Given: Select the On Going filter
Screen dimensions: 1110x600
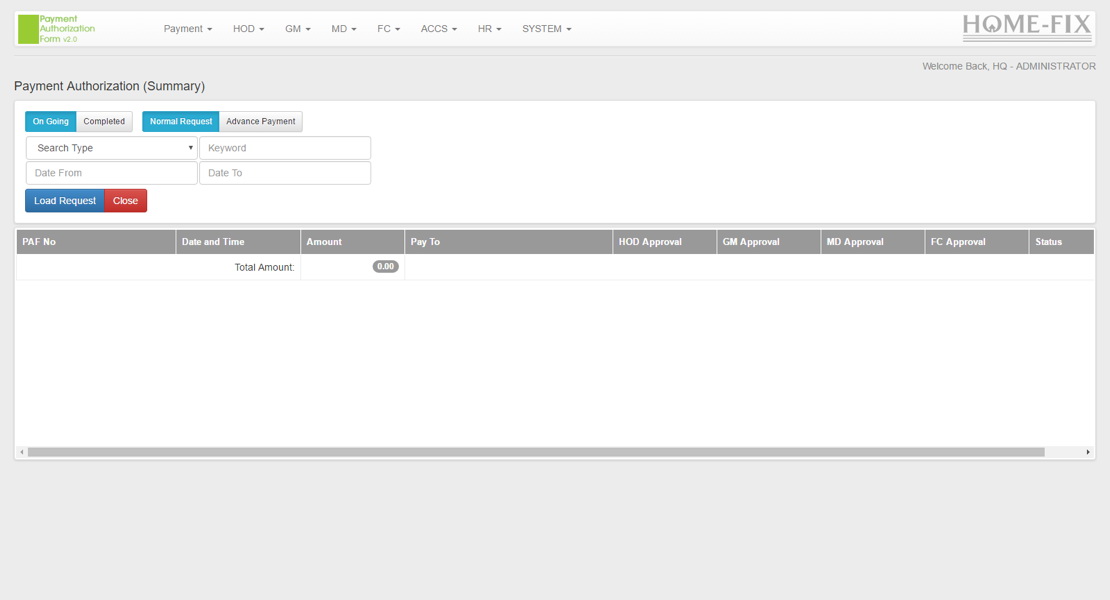Looking at the screenshot, I should 50,121.
